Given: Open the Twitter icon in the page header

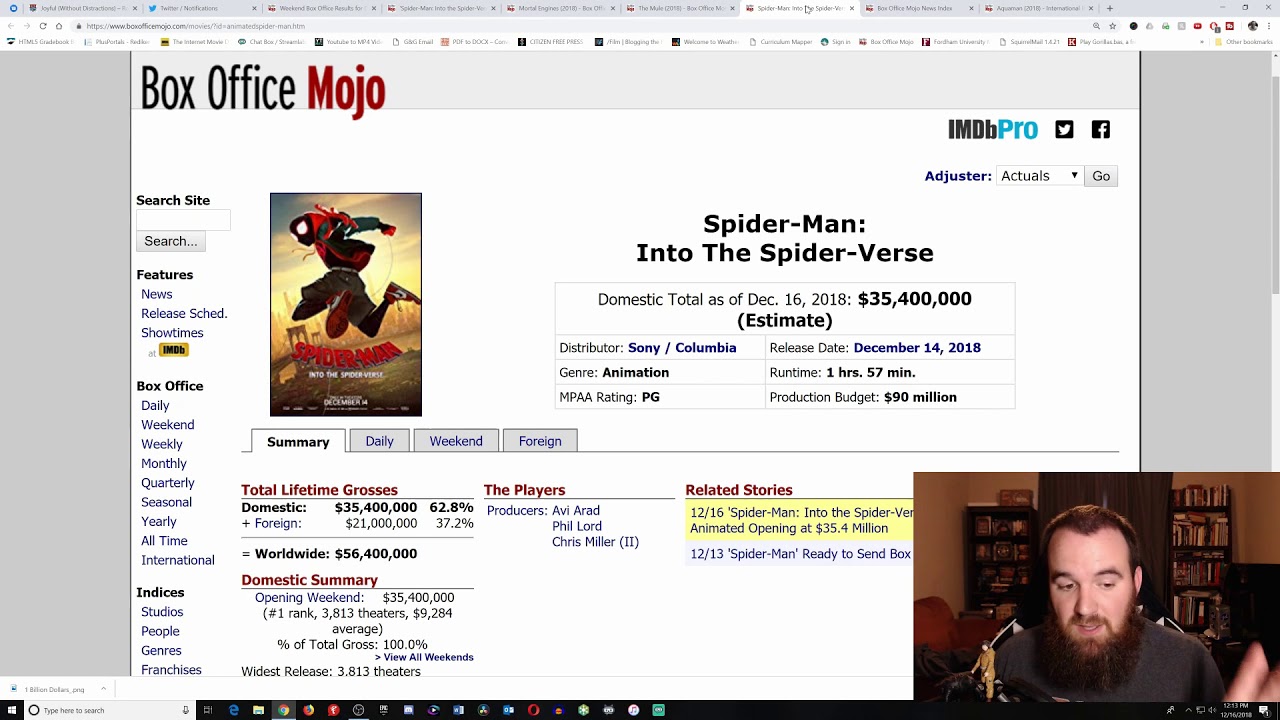Looking at the screenshot, I should click(1064, 129).
